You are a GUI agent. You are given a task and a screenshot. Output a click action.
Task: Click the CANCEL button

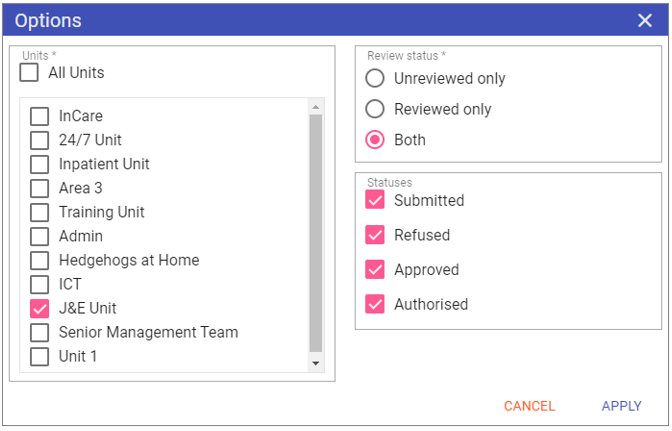529,406
